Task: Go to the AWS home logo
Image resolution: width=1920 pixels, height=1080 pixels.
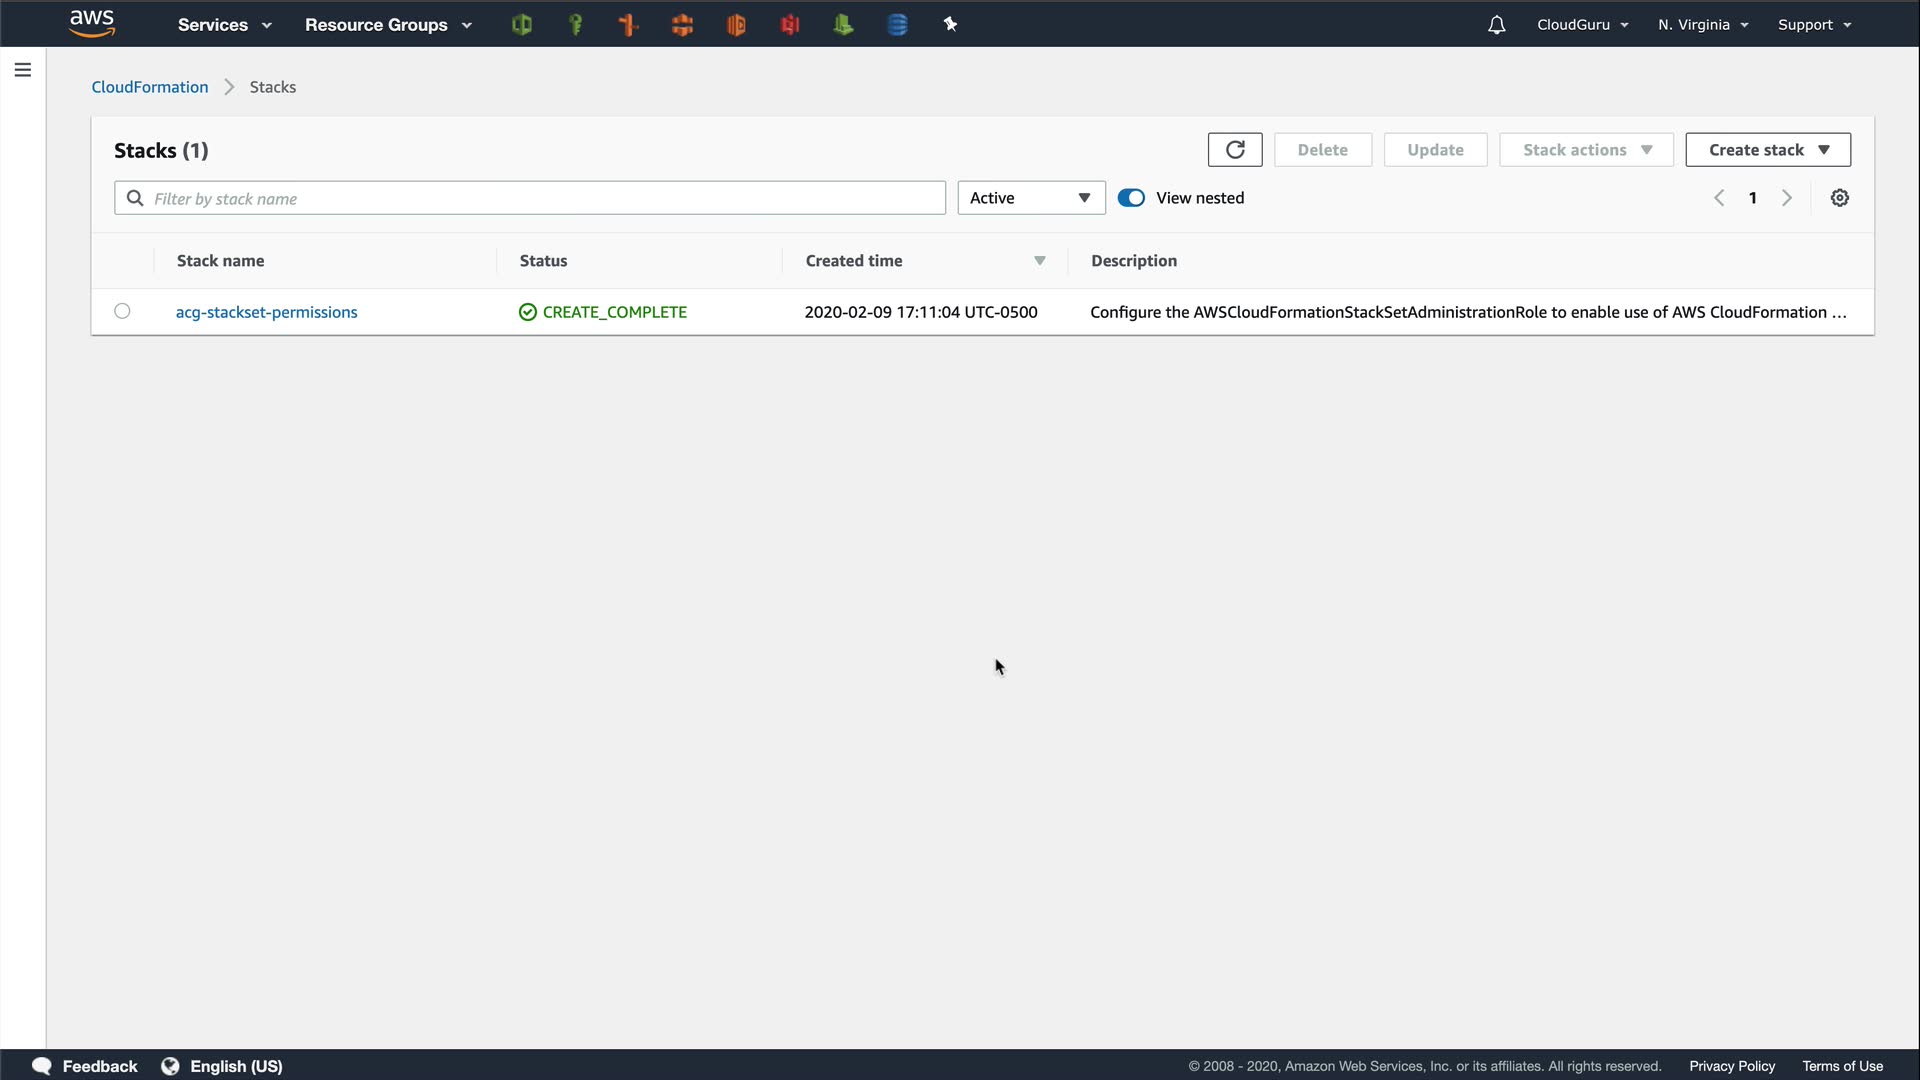Action: pos(92,24)
